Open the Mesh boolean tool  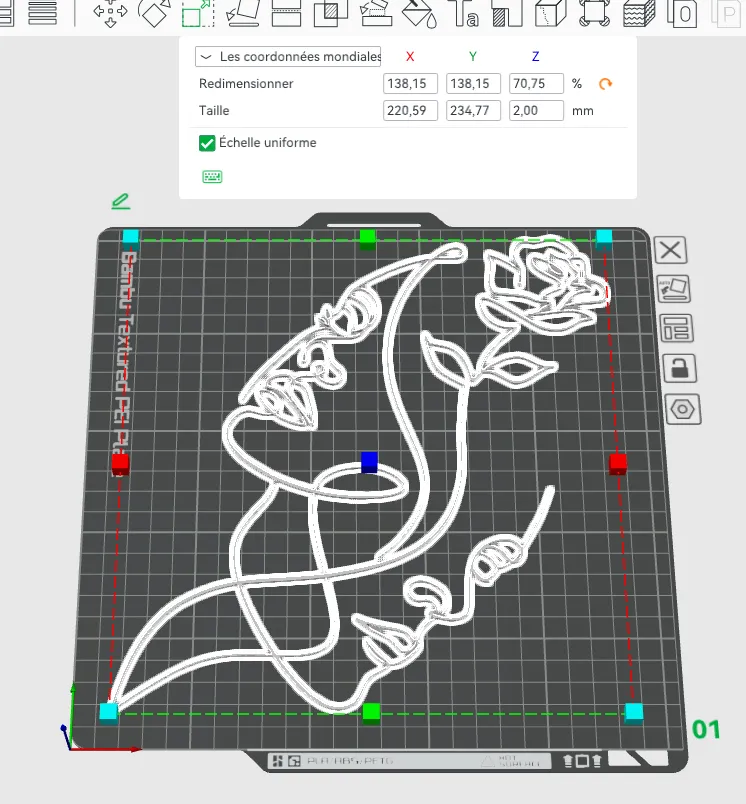pos(331,12)
